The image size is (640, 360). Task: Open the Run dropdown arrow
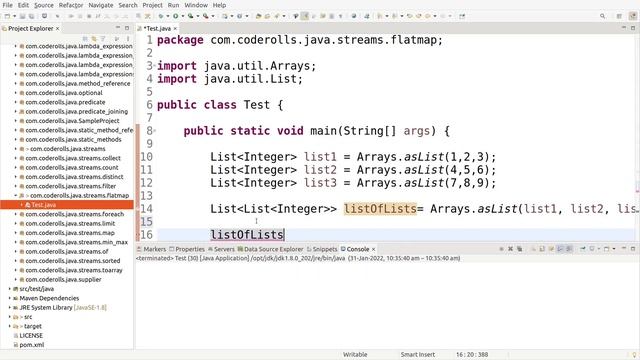[182, 16]
